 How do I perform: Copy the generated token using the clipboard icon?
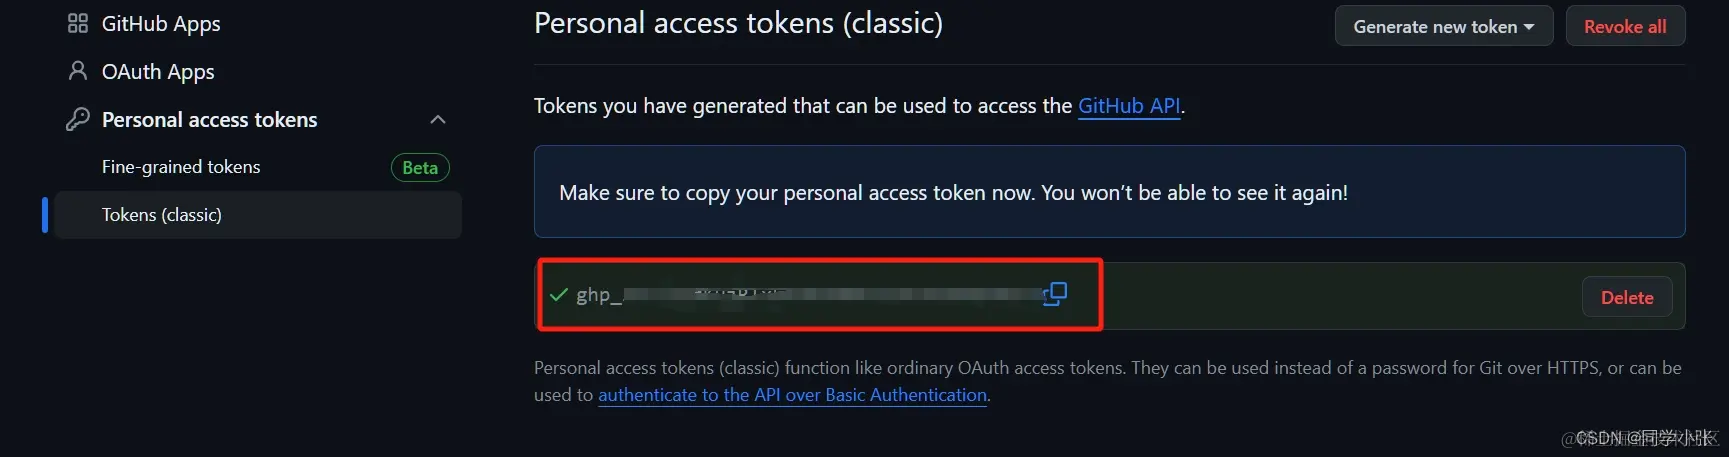pos(1055,293)
